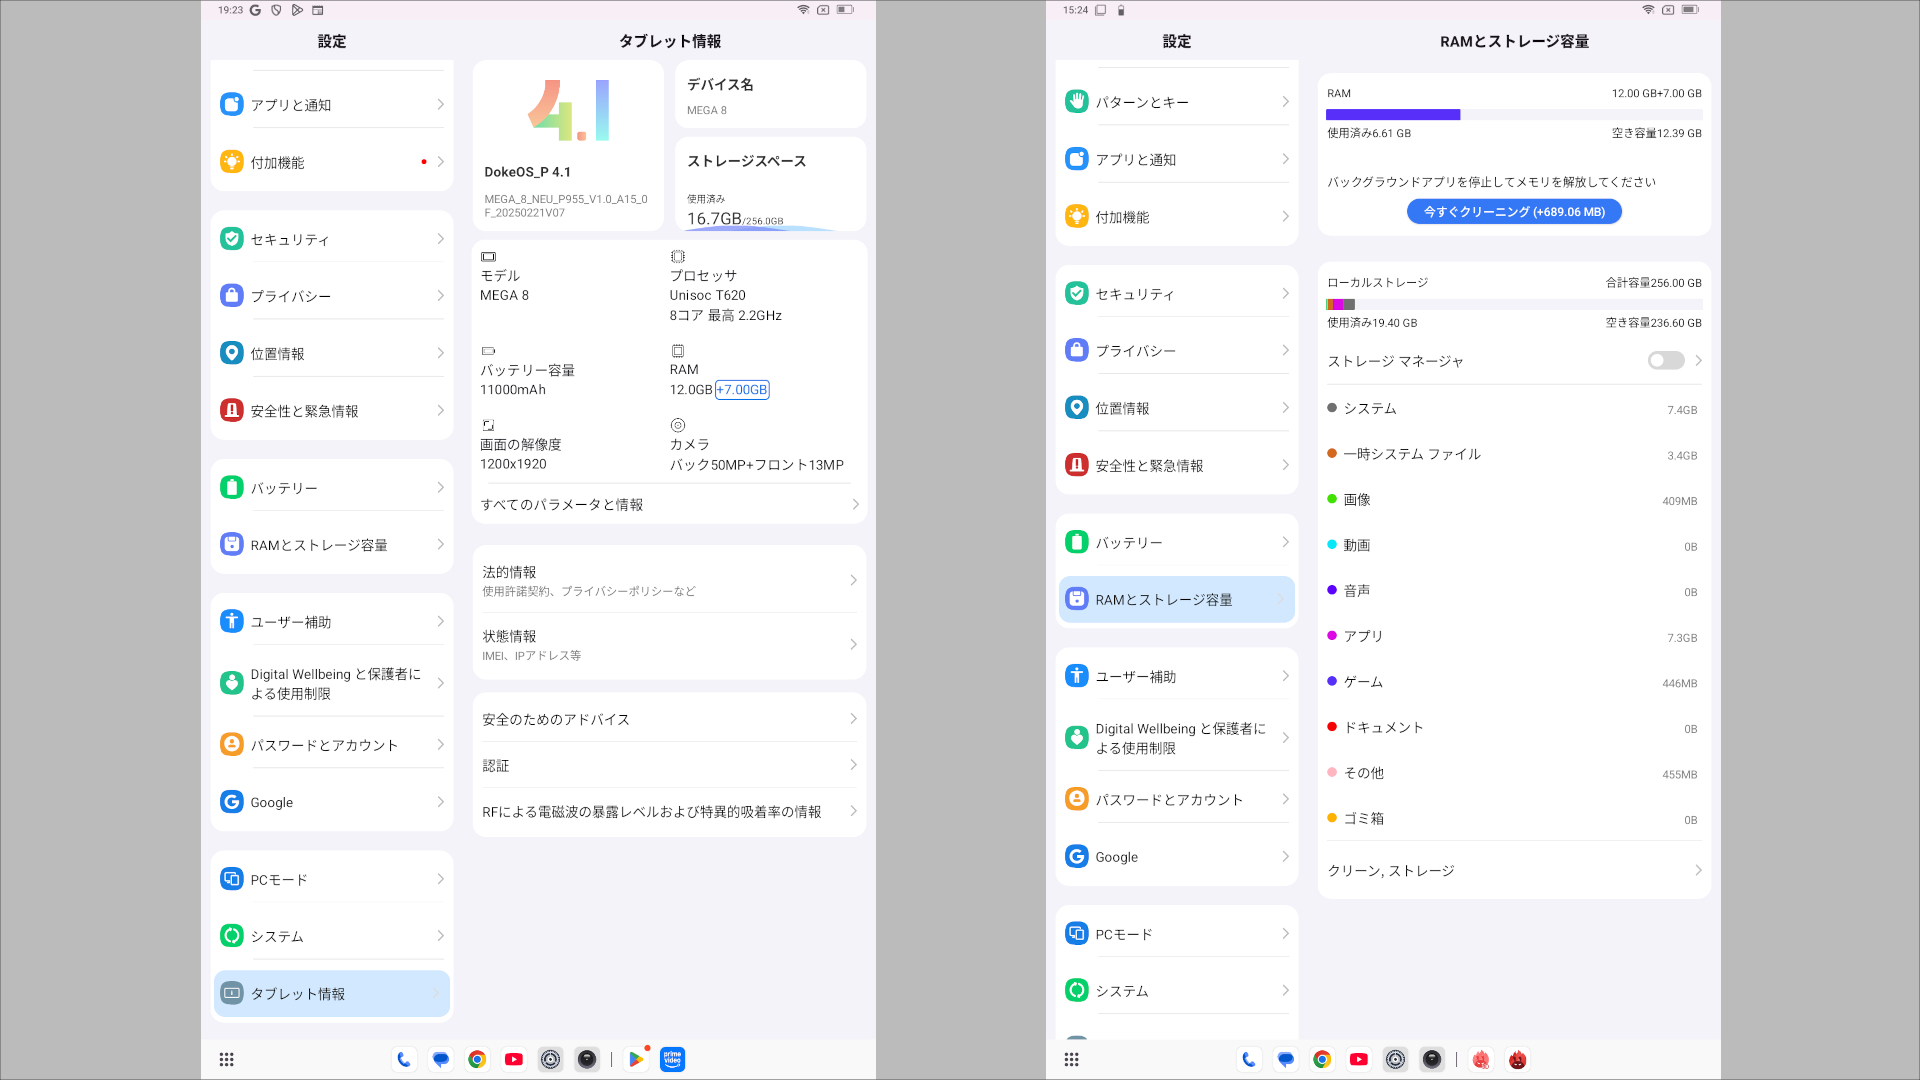The image size is (1920, 1080).
Task: Open タブレット情報 menu item
Action: point(332,994)
